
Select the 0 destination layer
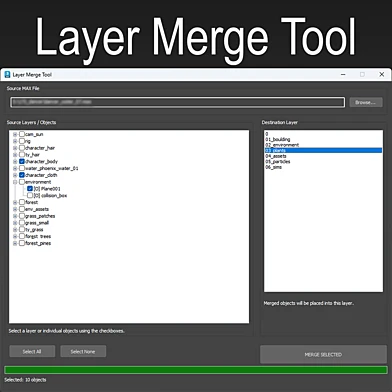323,134
